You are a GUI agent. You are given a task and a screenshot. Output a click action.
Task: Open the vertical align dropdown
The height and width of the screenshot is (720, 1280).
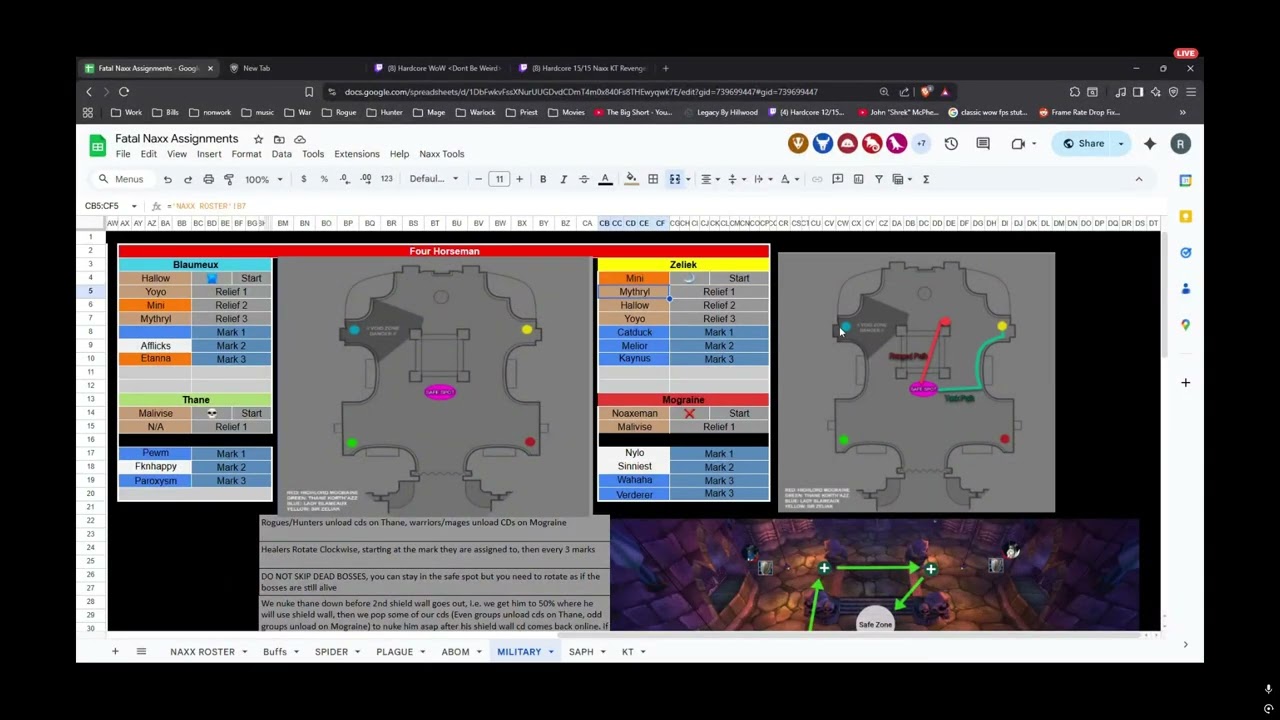[736, 179]
